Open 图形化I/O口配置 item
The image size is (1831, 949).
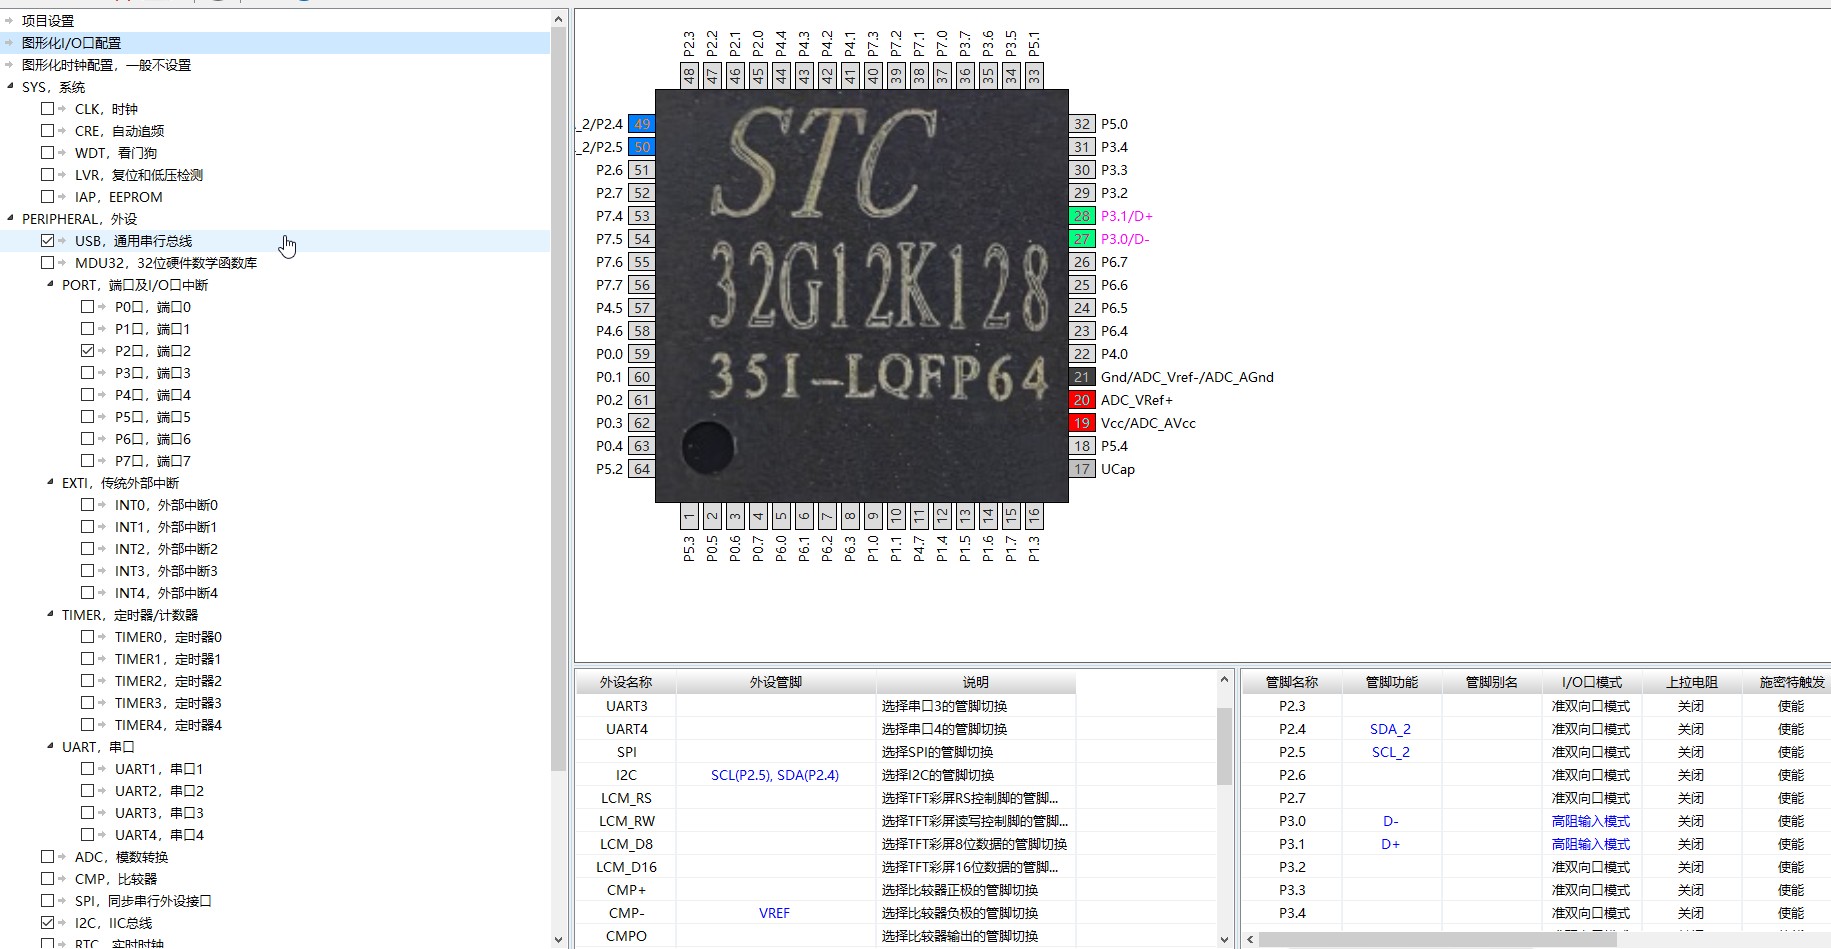point(71,43)
